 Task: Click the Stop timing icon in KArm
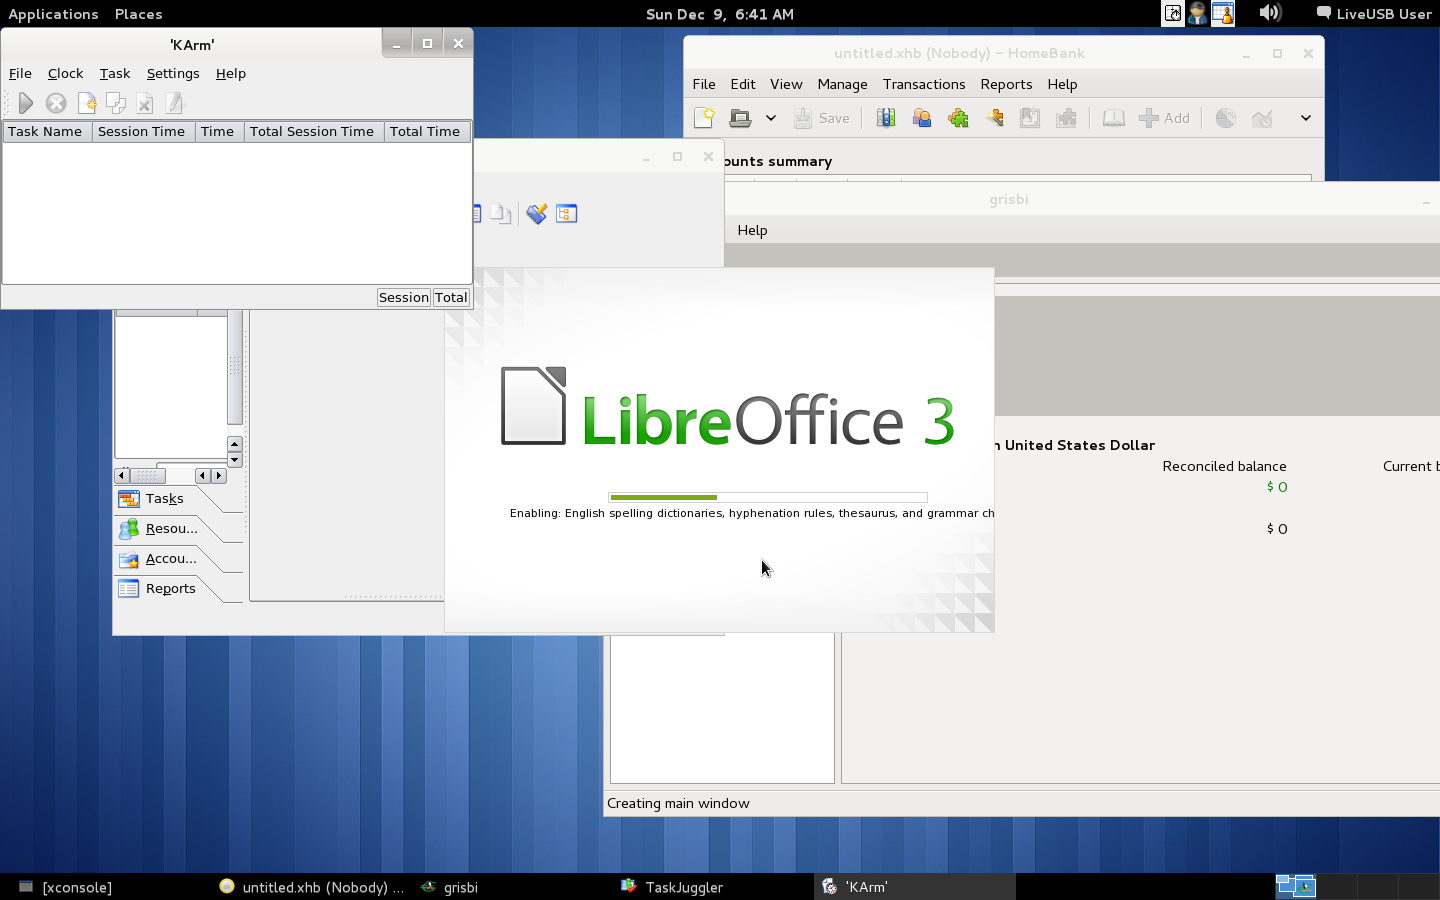coord(56,103)
